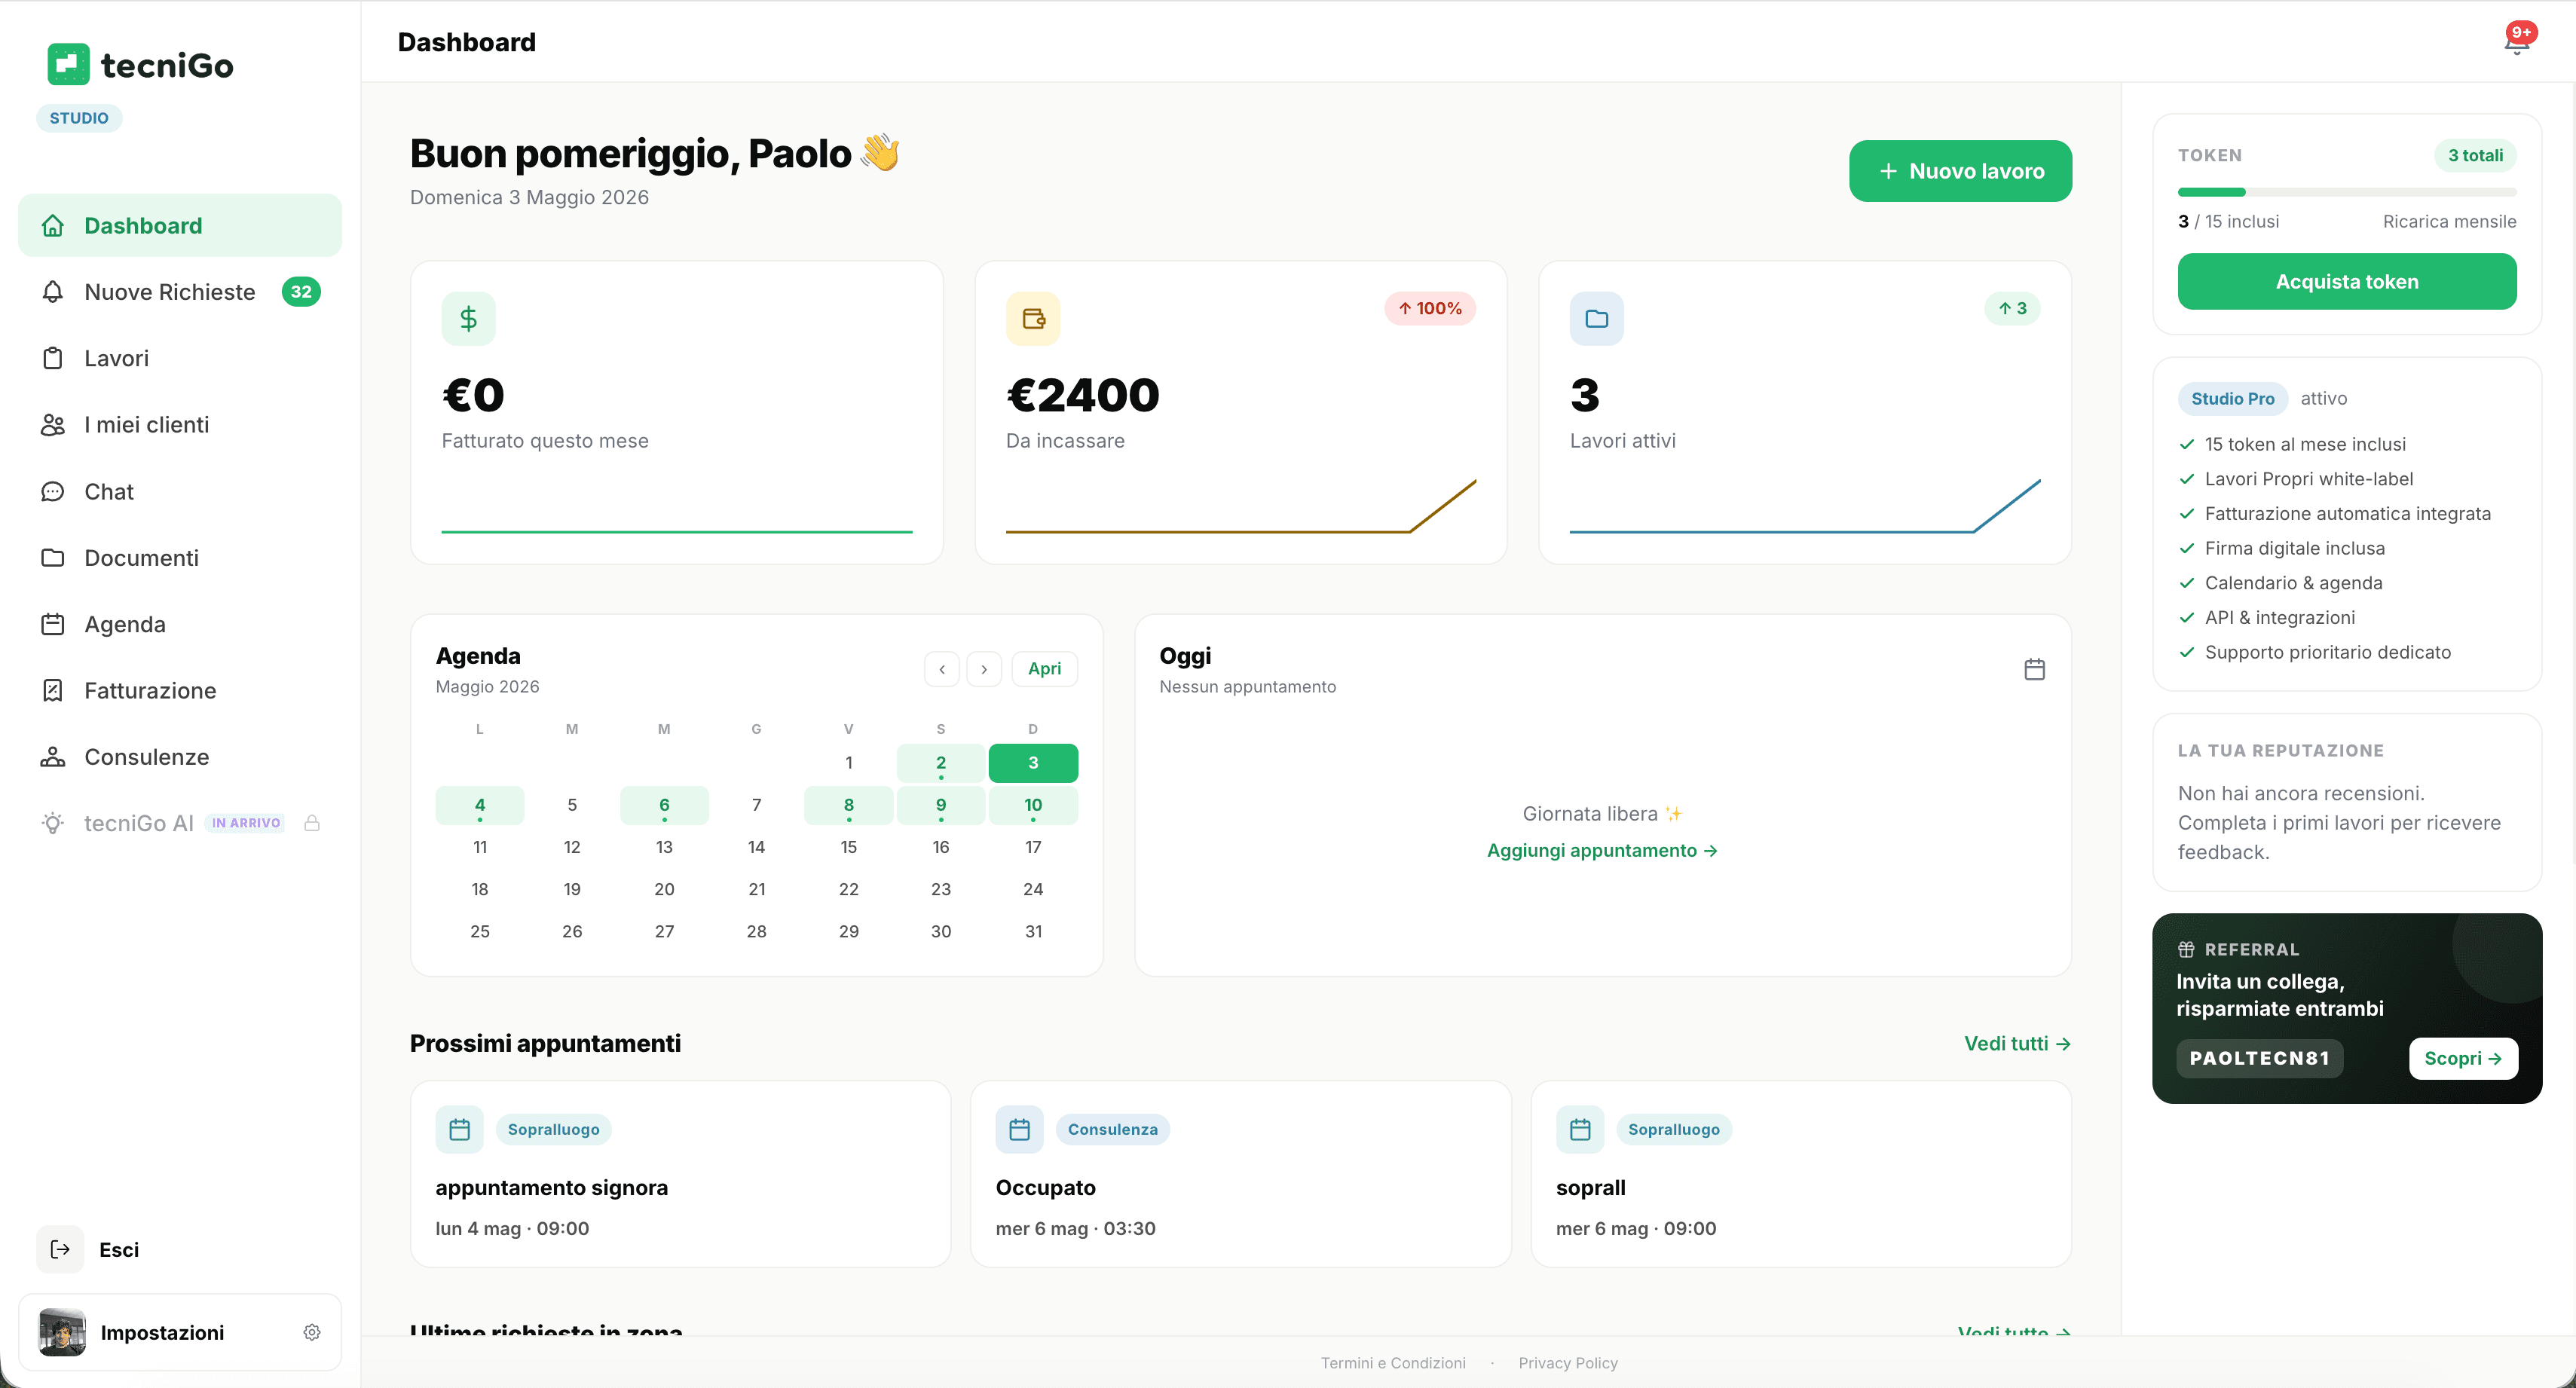Viewport: 2576px width, 1388px height.
Task: Open Chat from the sidebar
Action: pos(180,491)
